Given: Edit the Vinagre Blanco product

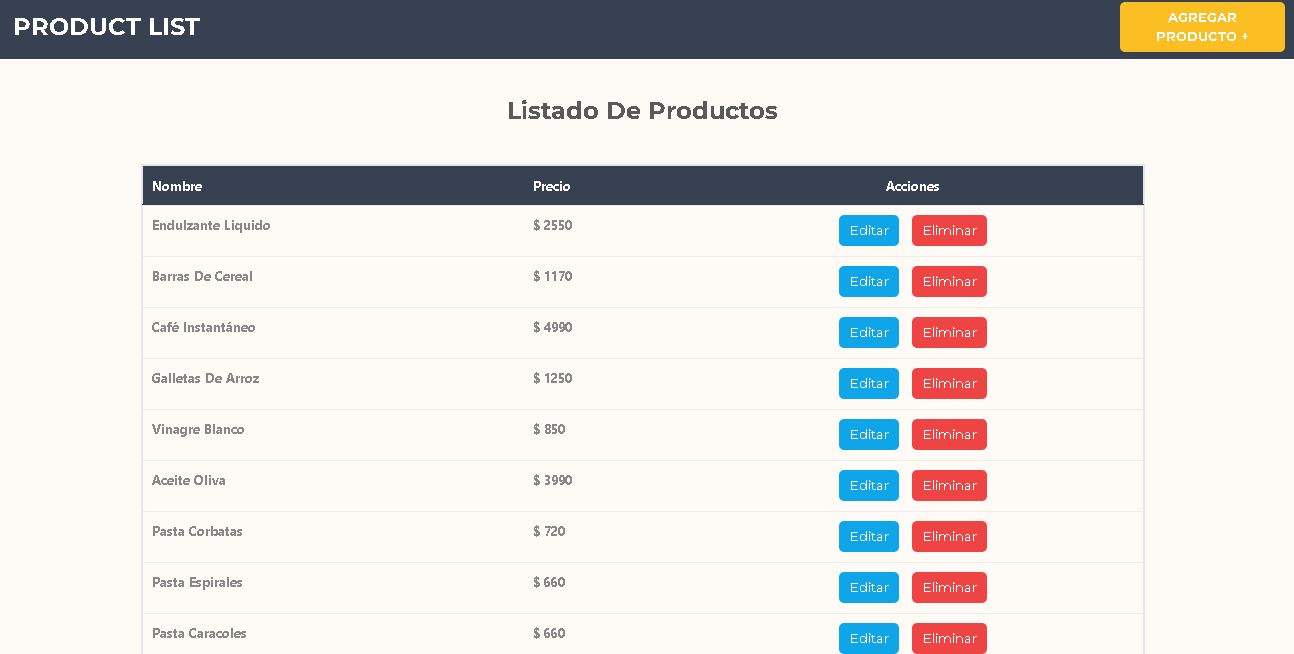Looking at the screenshot, I should tap(868, 434).
